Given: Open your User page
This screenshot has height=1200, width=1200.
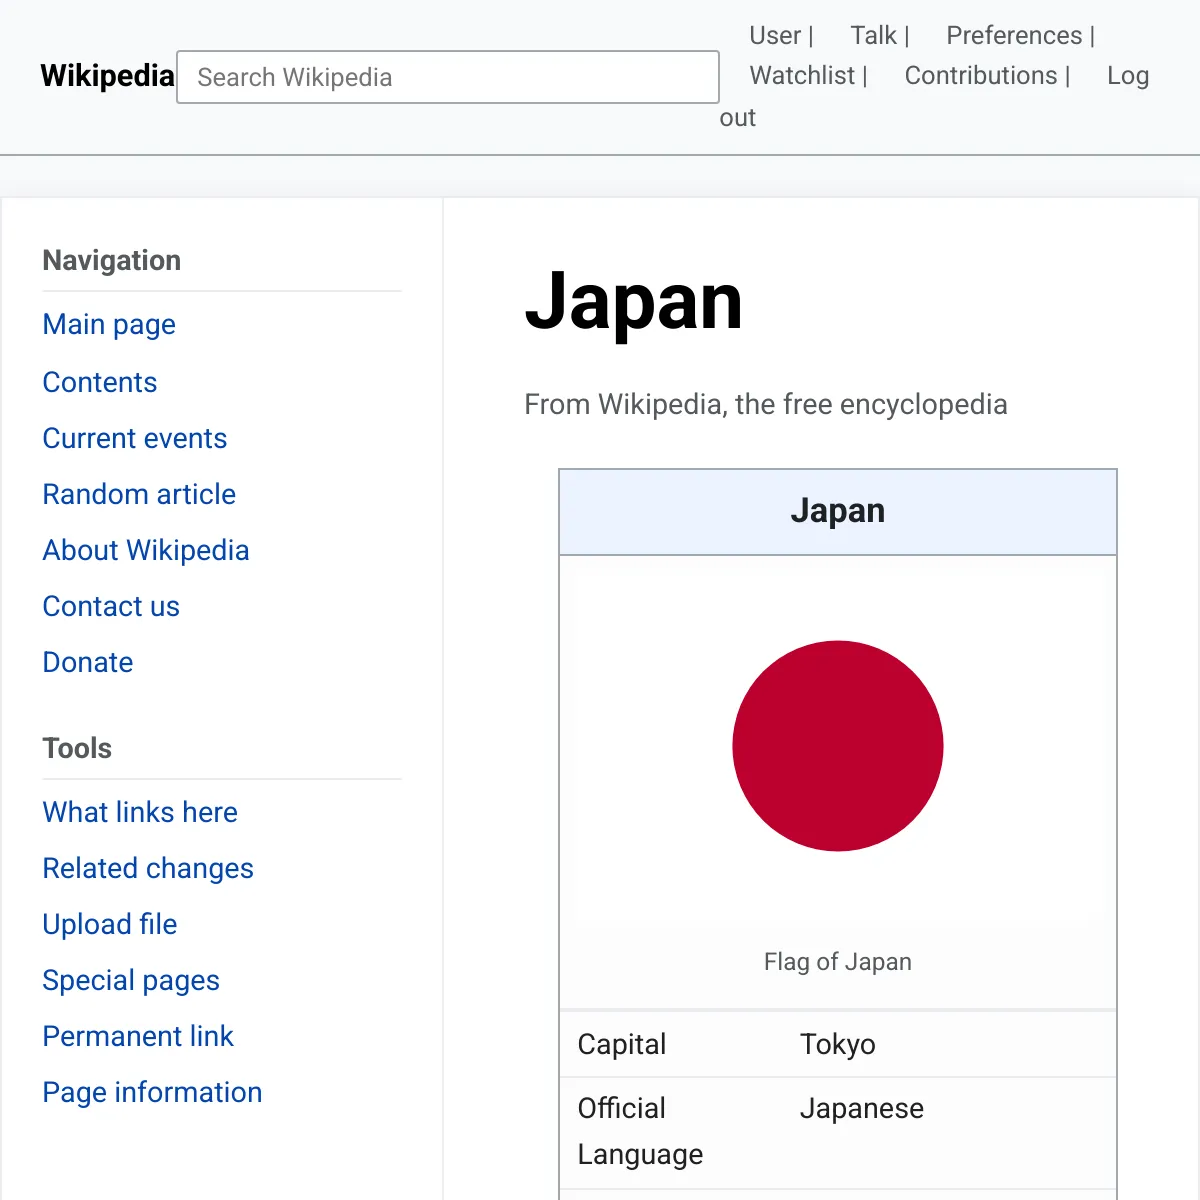Looking at the screenshot, I should pyautogui.click(x=775, y=35).
